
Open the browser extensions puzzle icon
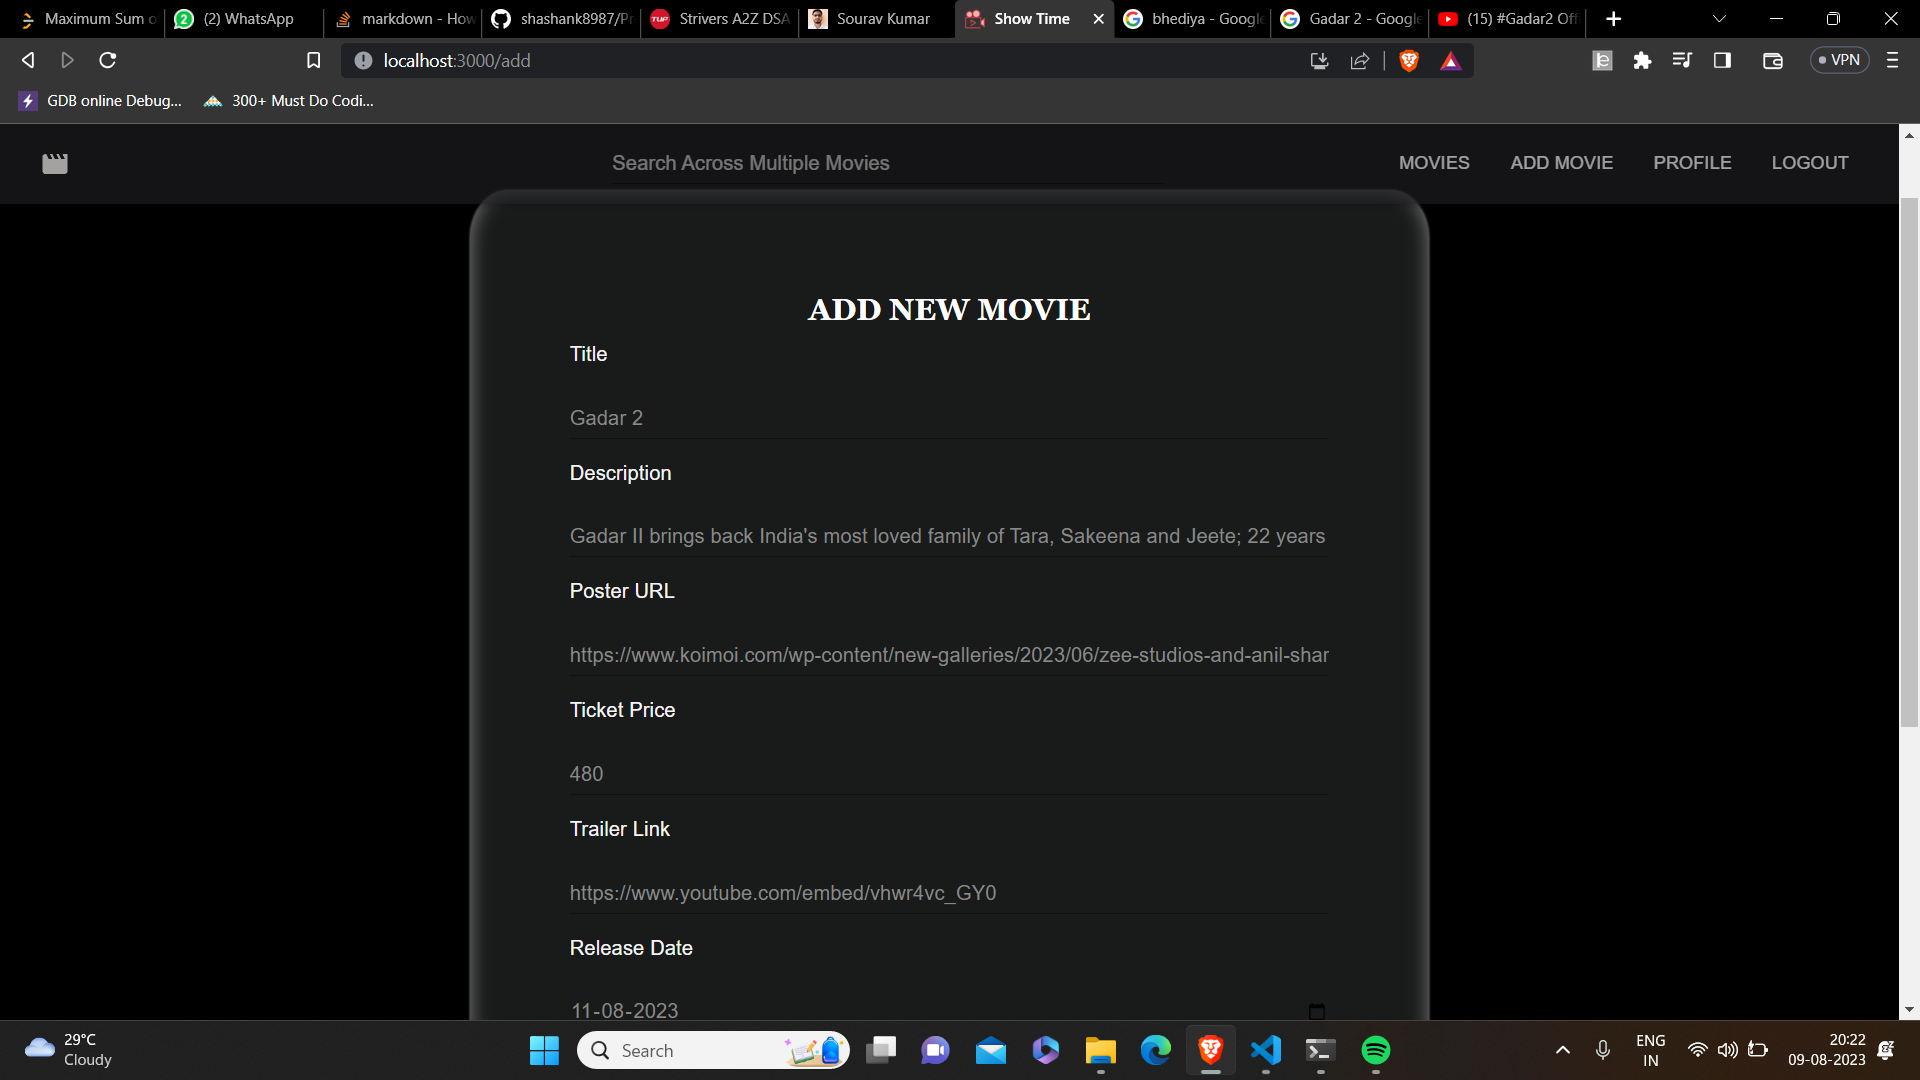click(x=1642, y=61)
